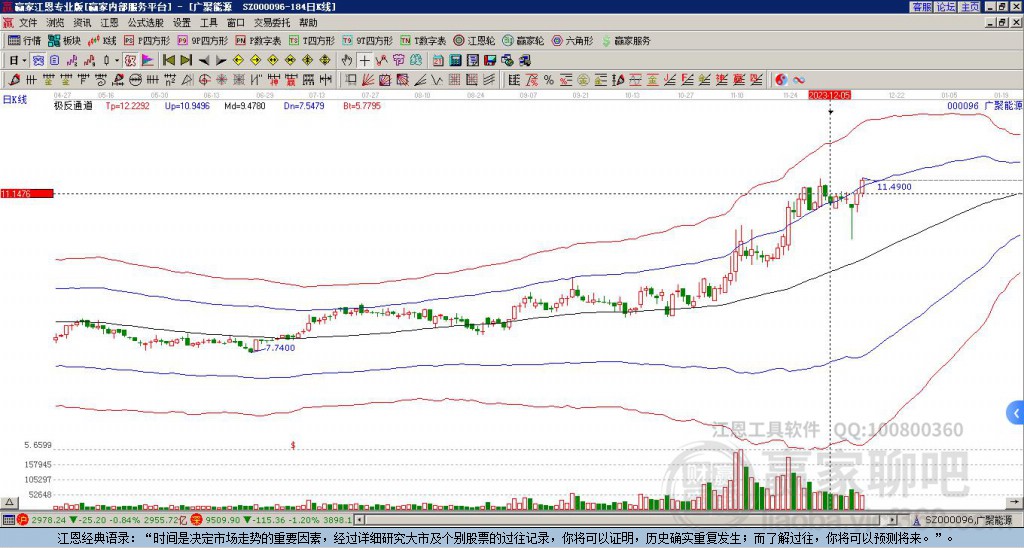Click the horizontal scrollbar left arrow
This screenshot has height=548, width=1024.
point(359,520)
